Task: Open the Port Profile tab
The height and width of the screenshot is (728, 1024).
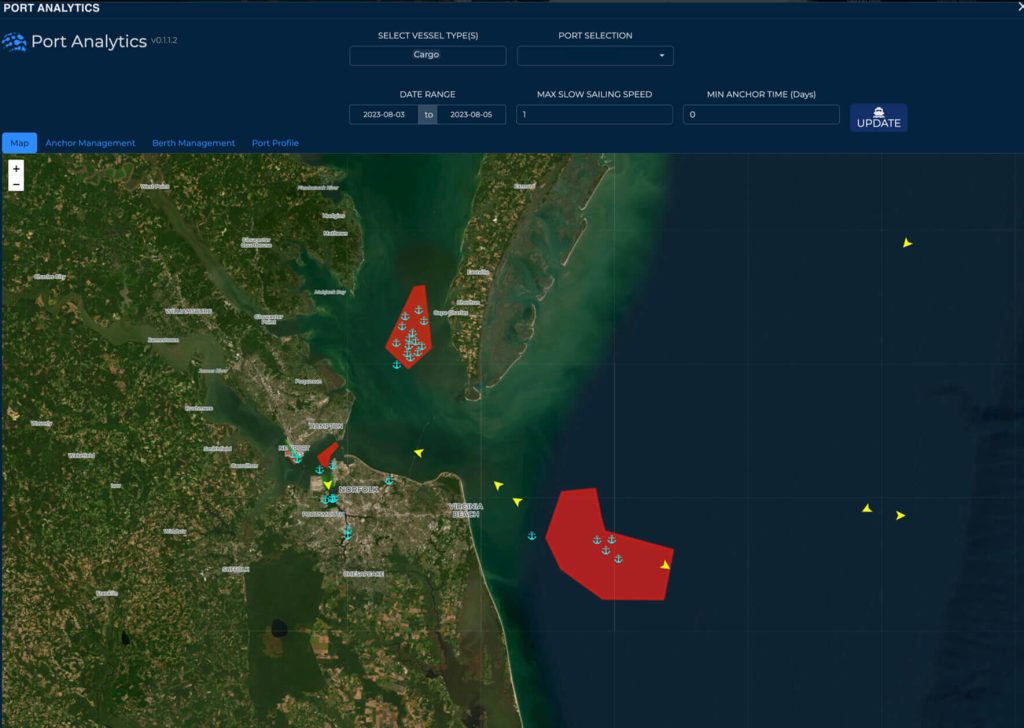Action: [x=275, y=143]
